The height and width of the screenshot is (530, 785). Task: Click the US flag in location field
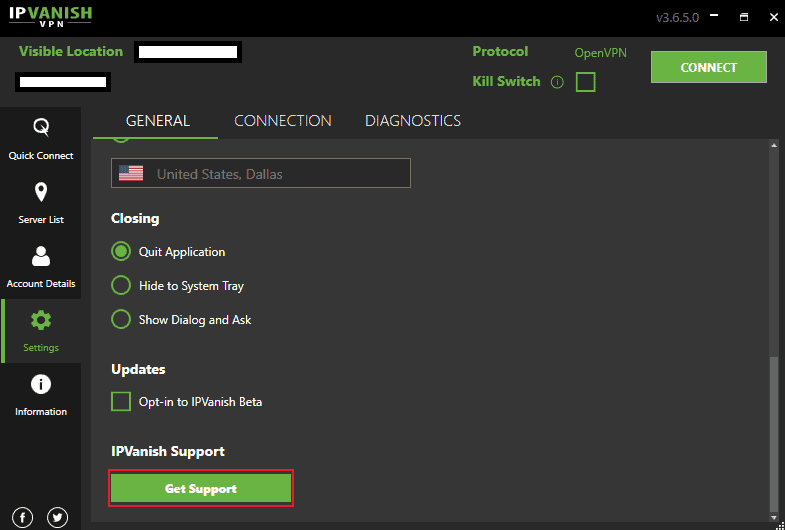click(131, 173)
